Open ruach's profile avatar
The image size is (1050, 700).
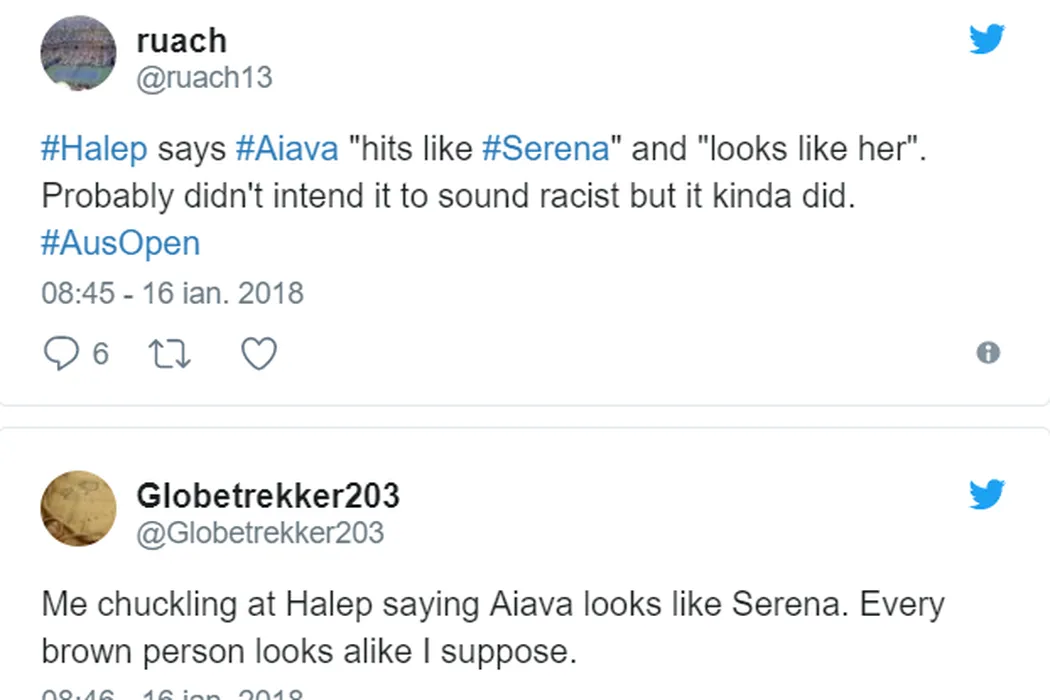(x=78, y=53)
